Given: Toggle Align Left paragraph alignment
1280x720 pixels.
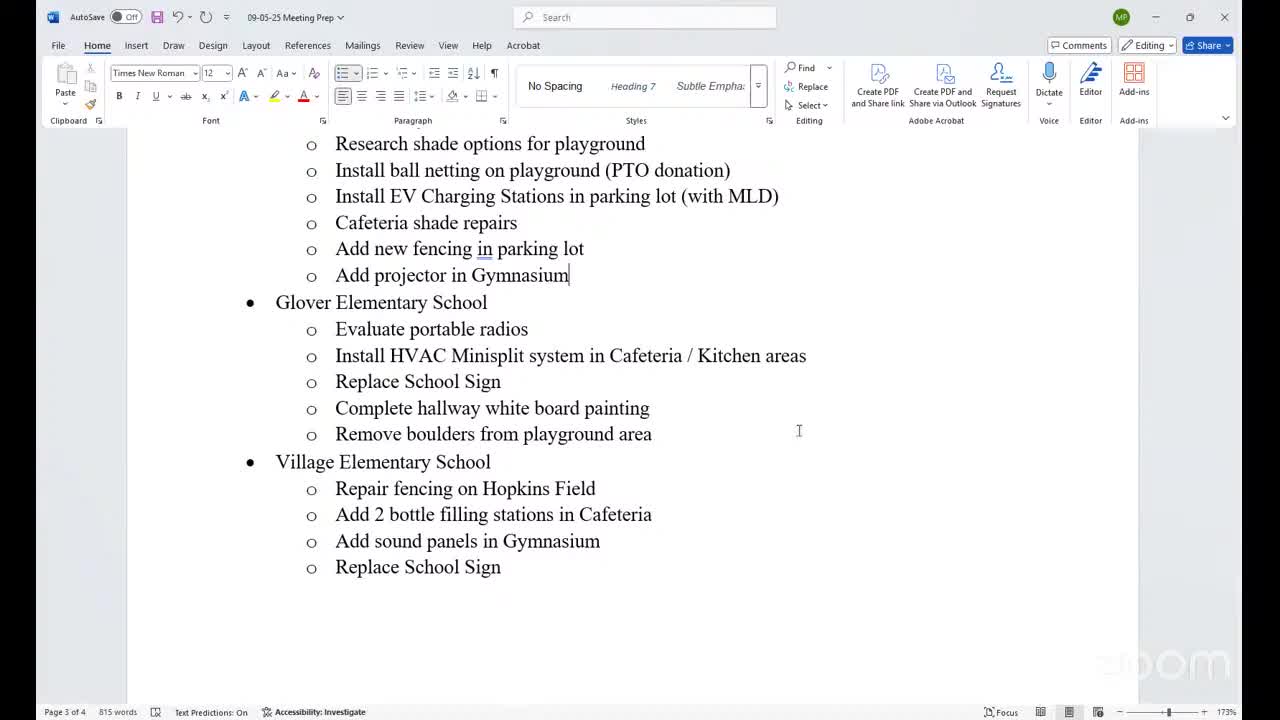Looking at the screenshot, I should tap(343, 96).
